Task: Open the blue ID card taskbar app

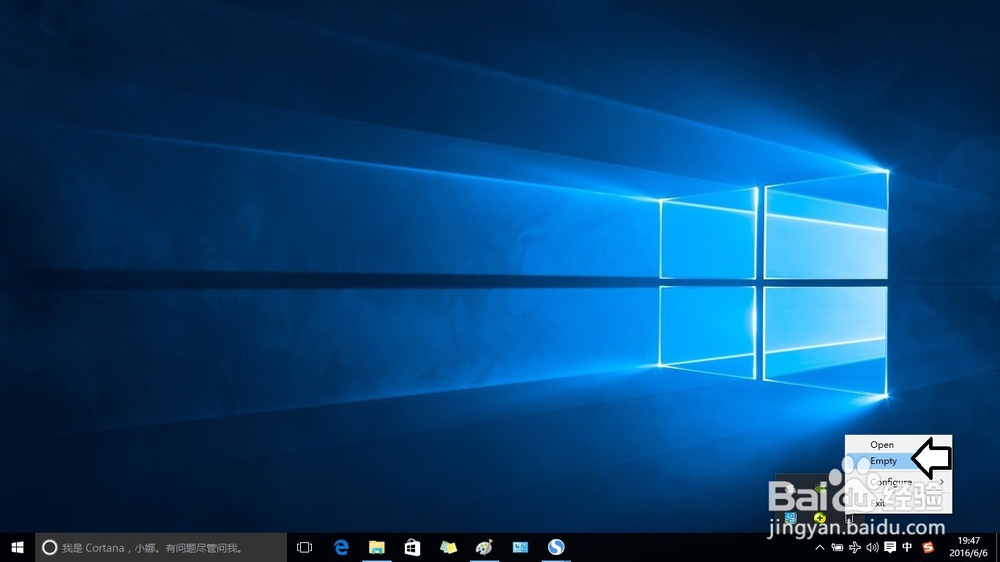Action: pos(520,547)
